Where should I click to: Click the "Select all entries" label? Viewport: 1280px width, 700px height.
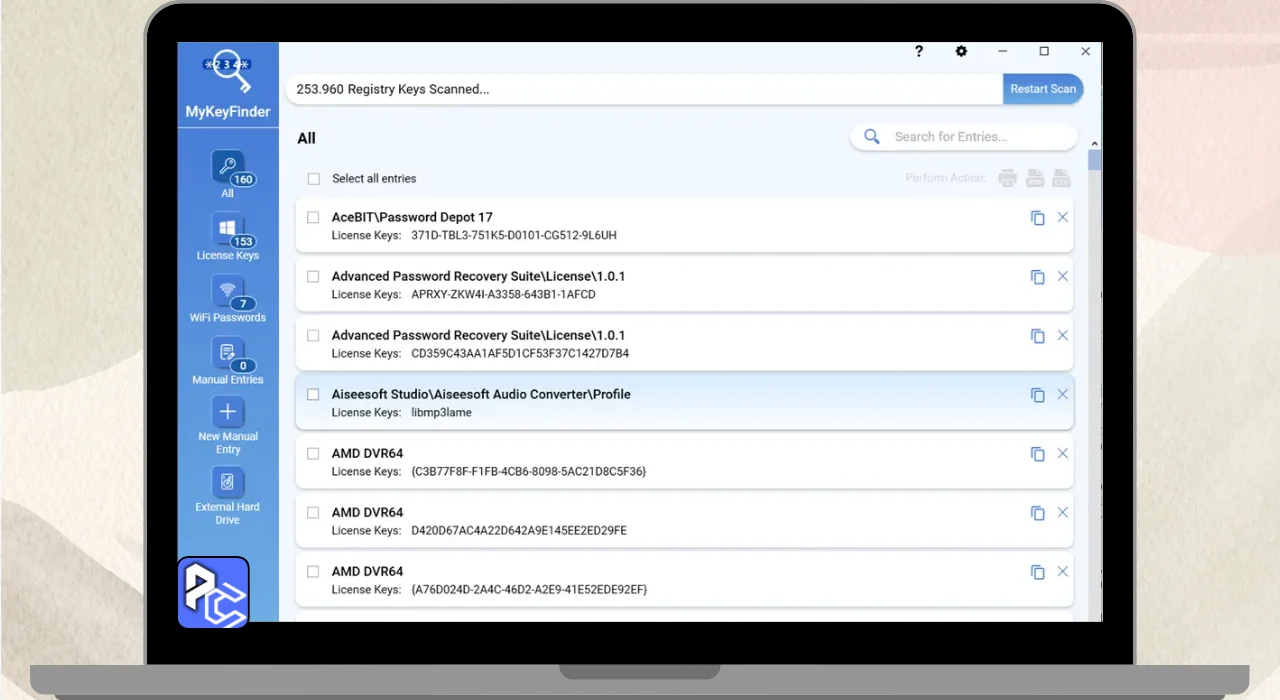pyautogui.click(x=374, y=179)
